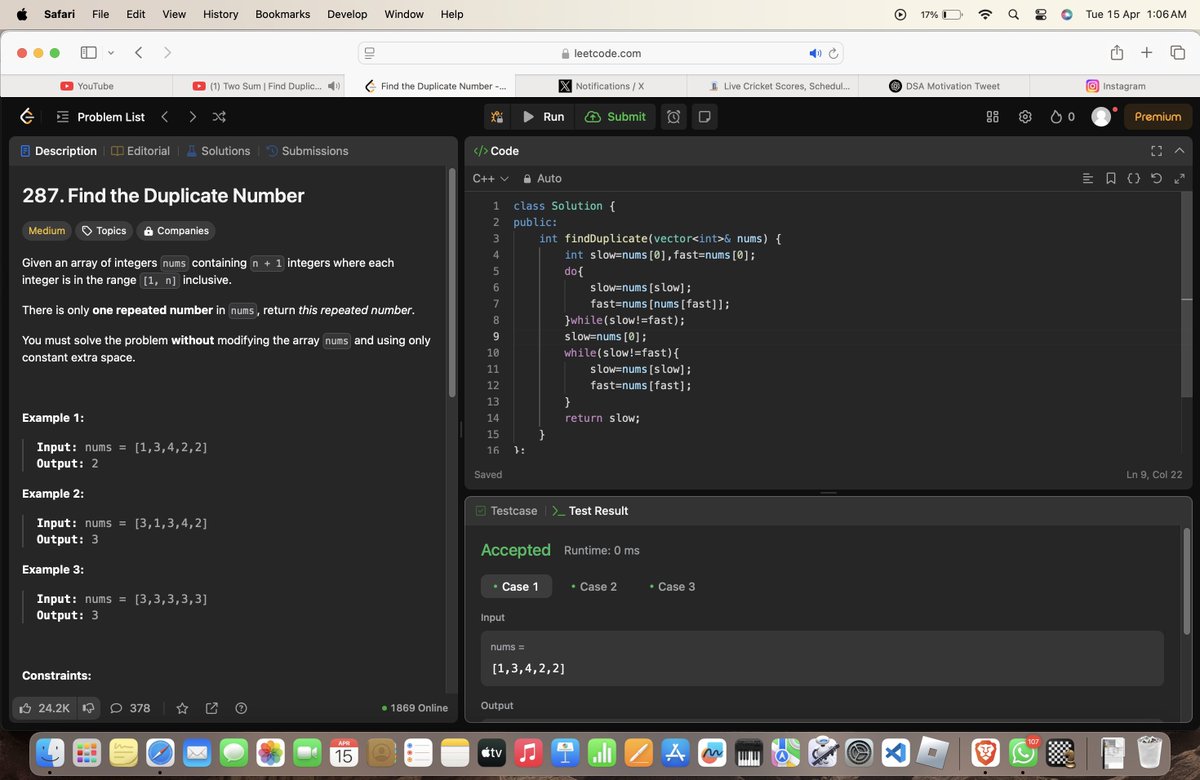This screenshot has width=1200, height=780.
Task: Expand the Topics tag
Action: (x=104, y=231)
